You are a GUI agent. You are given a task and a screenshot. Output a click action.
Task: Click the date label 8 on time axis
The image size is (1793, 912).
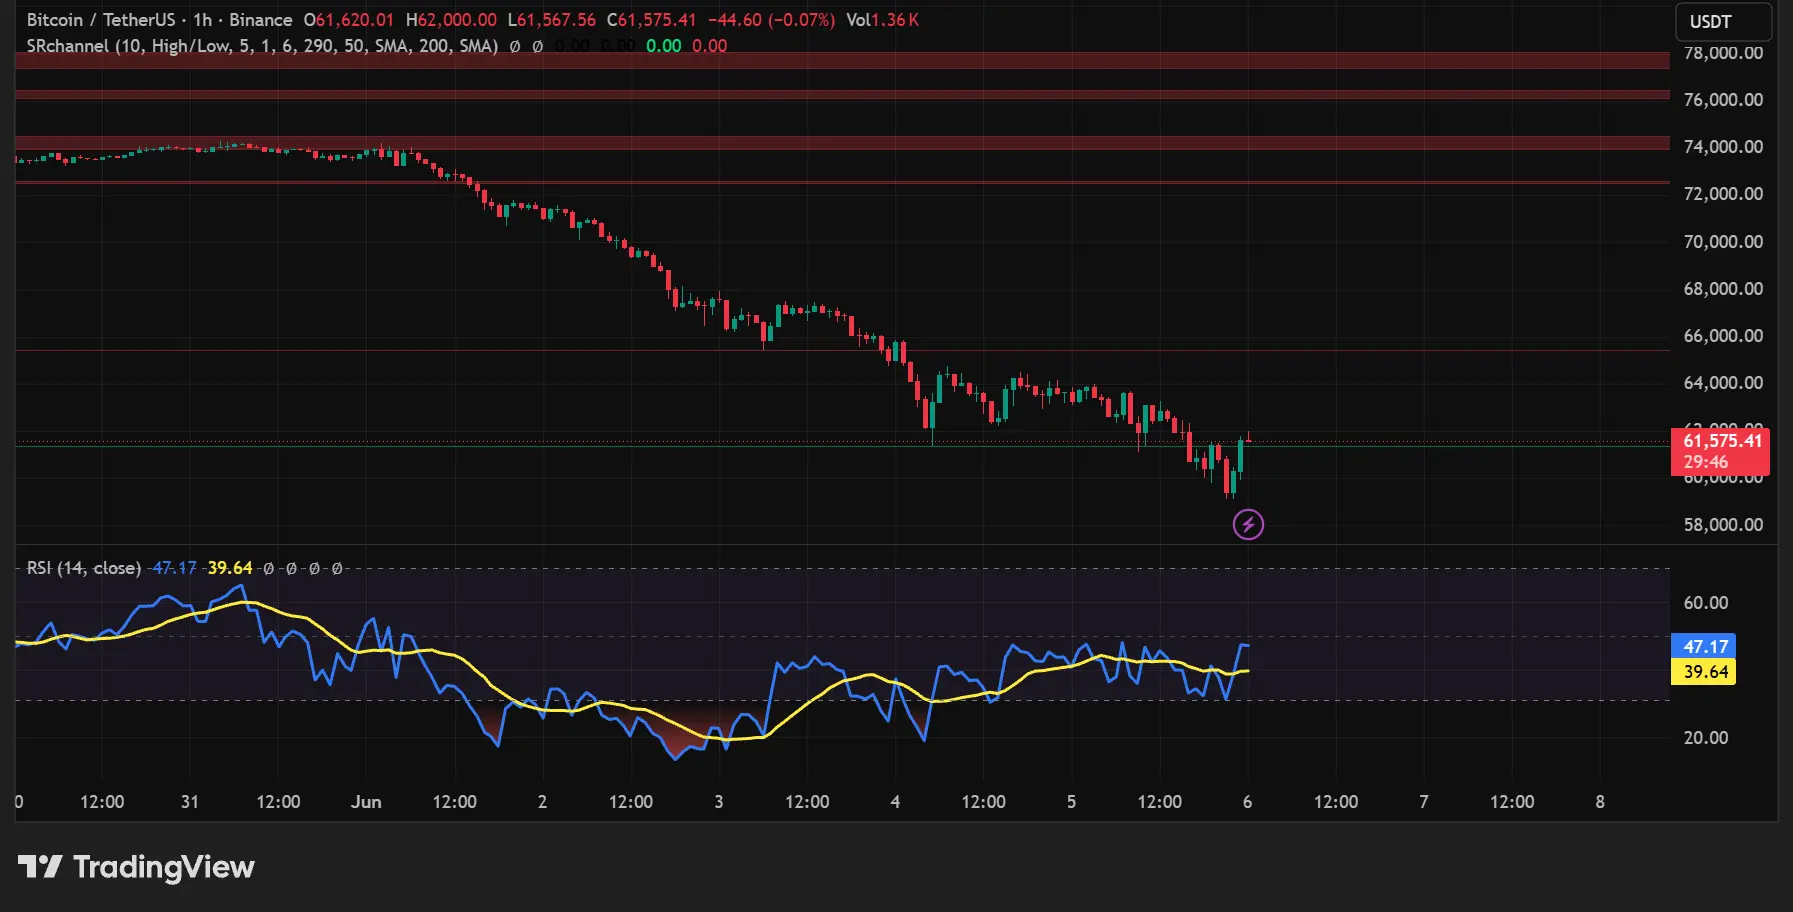click(1600, 802)
